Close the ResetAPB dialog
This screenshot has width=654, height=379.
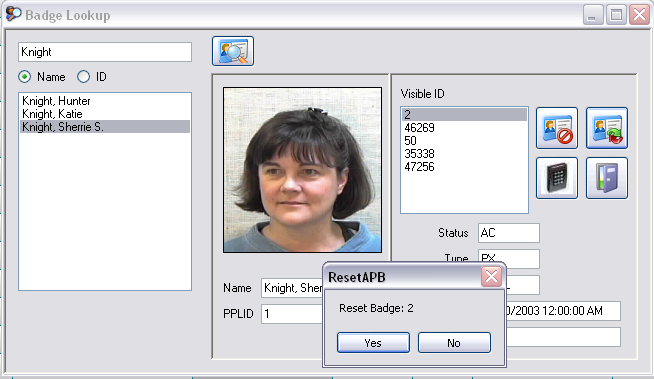tap(491, 276)
